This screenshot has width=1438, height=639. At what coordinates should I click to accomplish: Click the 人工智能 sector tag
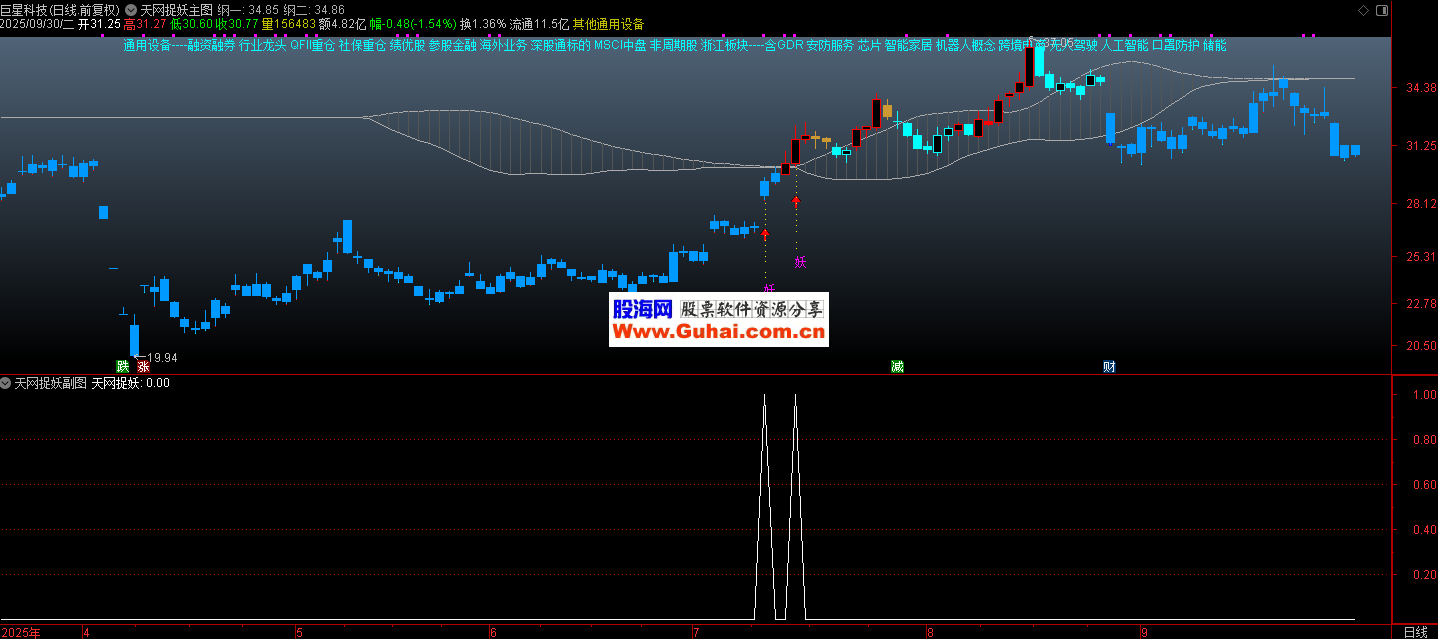point(1123,45)
